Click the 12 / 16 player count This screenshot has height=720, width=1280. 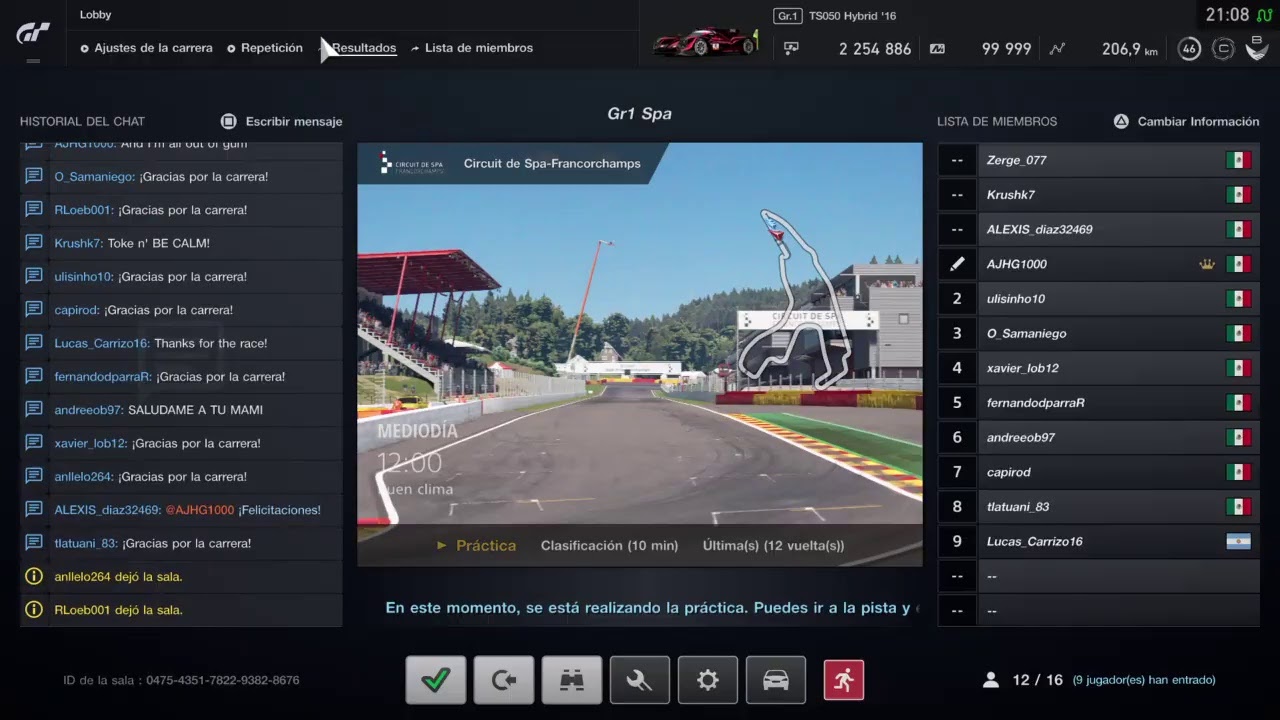coord(1038,680)
